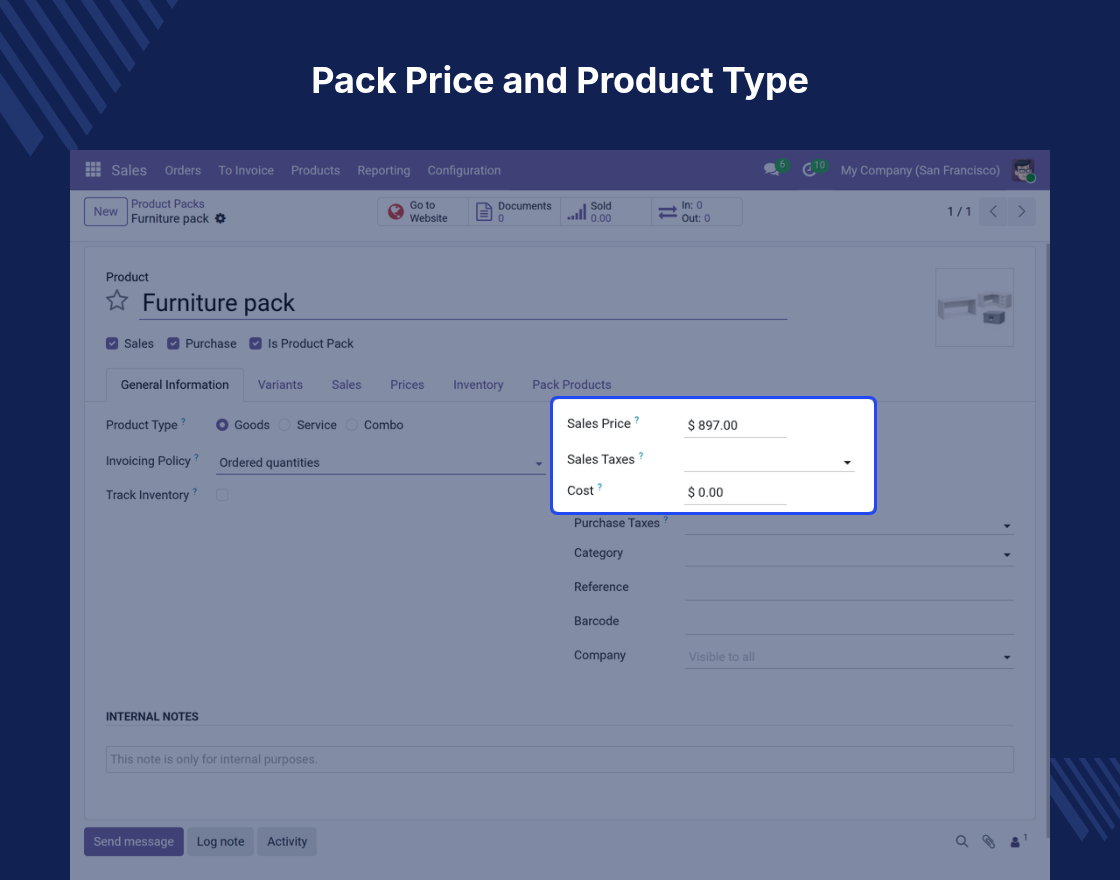1120x880 pixels.
Task: Switch to the Variants tab
Action: [280, 385]
